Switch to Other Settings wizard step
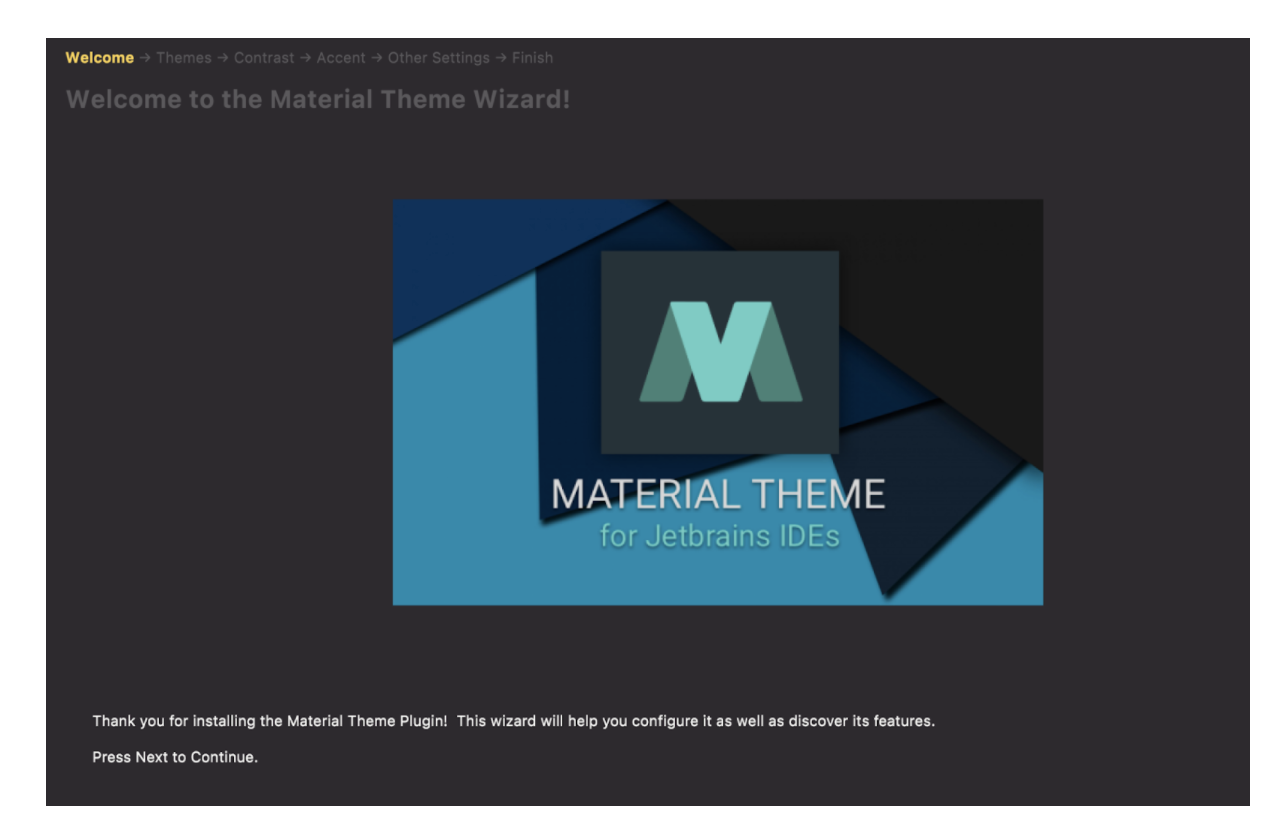The image size is (1282, 824). pos(439,58)
